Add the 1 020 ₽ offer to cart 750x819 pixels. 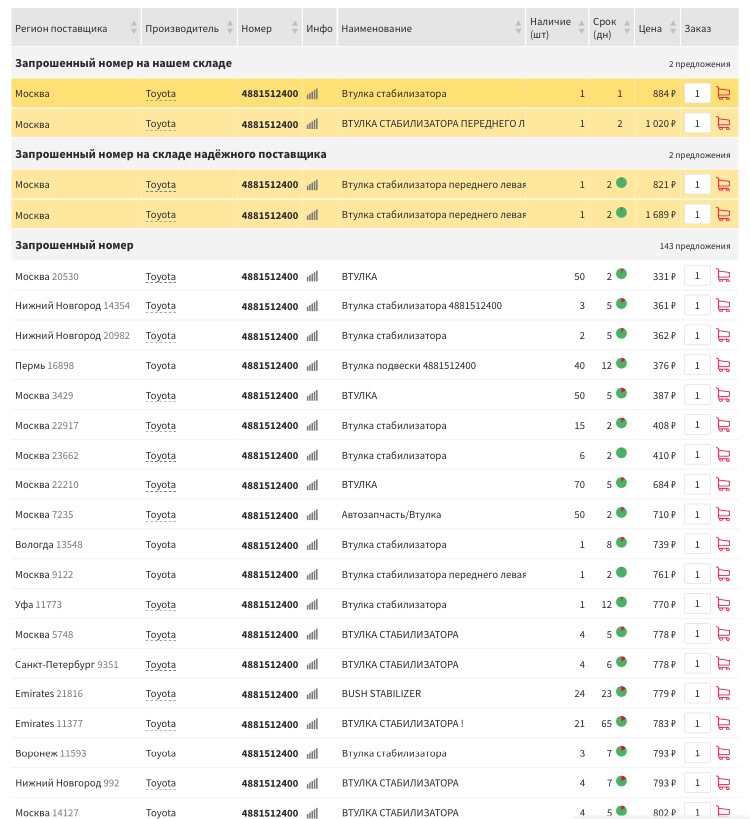(723, 124)
